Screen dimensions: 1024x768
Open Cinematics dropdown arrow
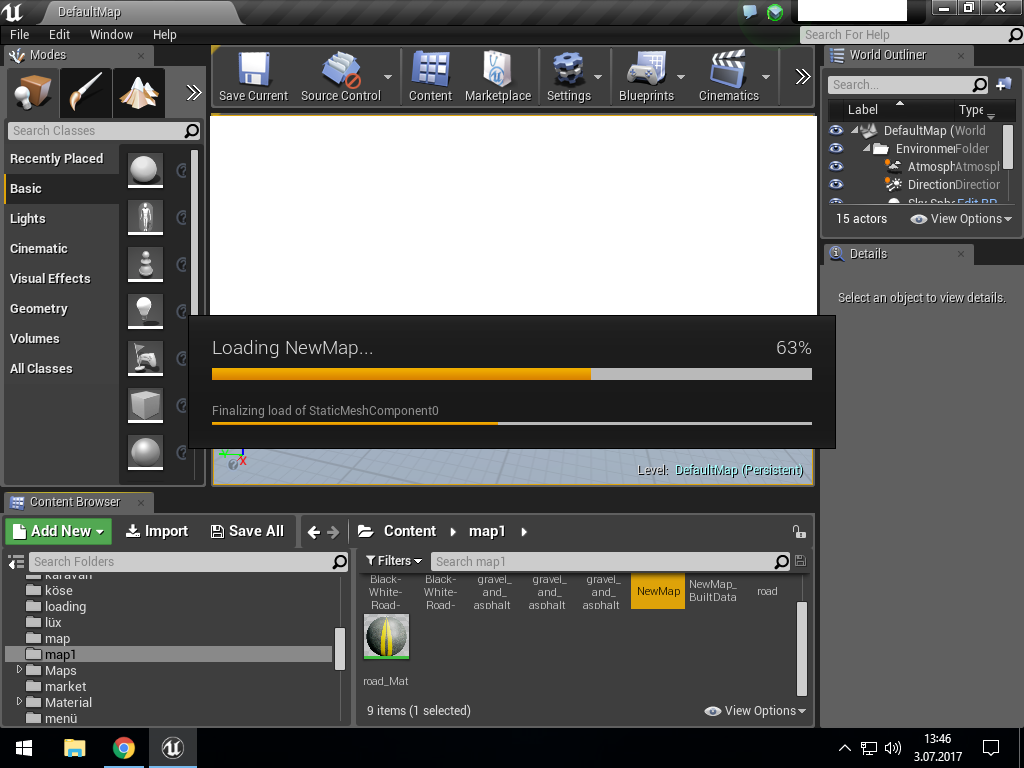[766, 77]
